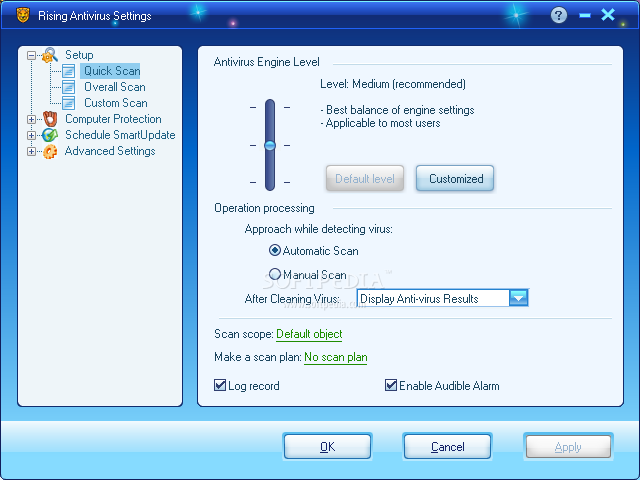Open the Default object scan scope link
640x480 pixels.
click(309, 334)
